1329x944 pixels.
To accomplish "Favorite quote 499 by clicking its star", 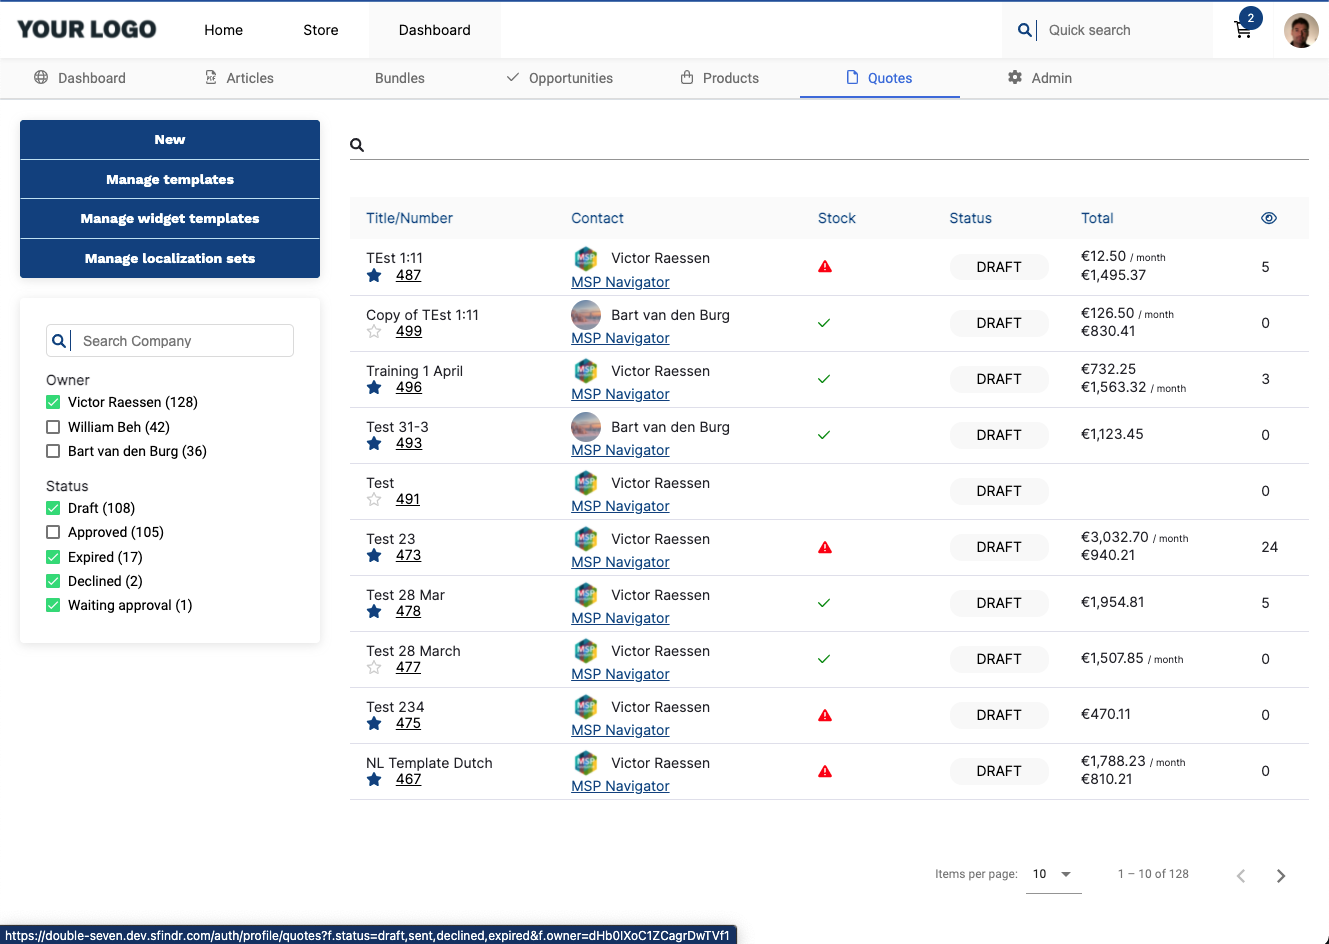I will point(374,330).
